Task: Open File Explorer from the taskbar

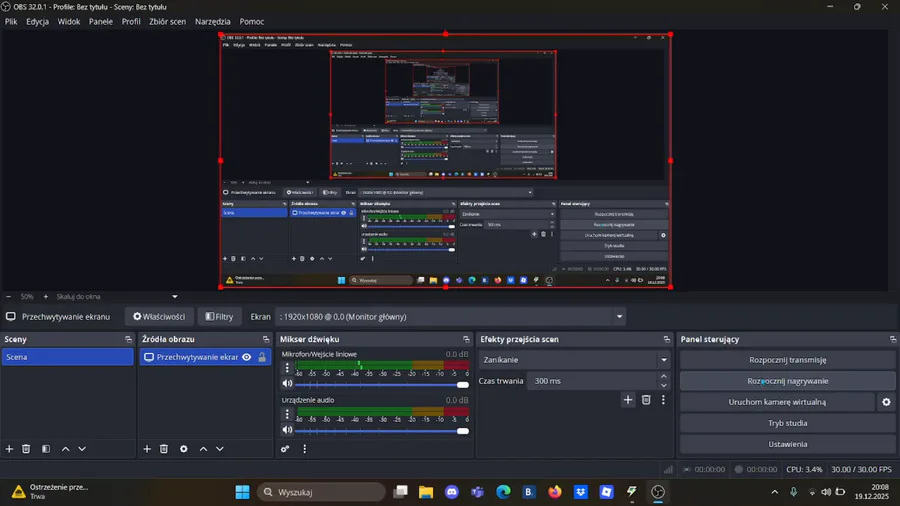Action: click(426, 492)
